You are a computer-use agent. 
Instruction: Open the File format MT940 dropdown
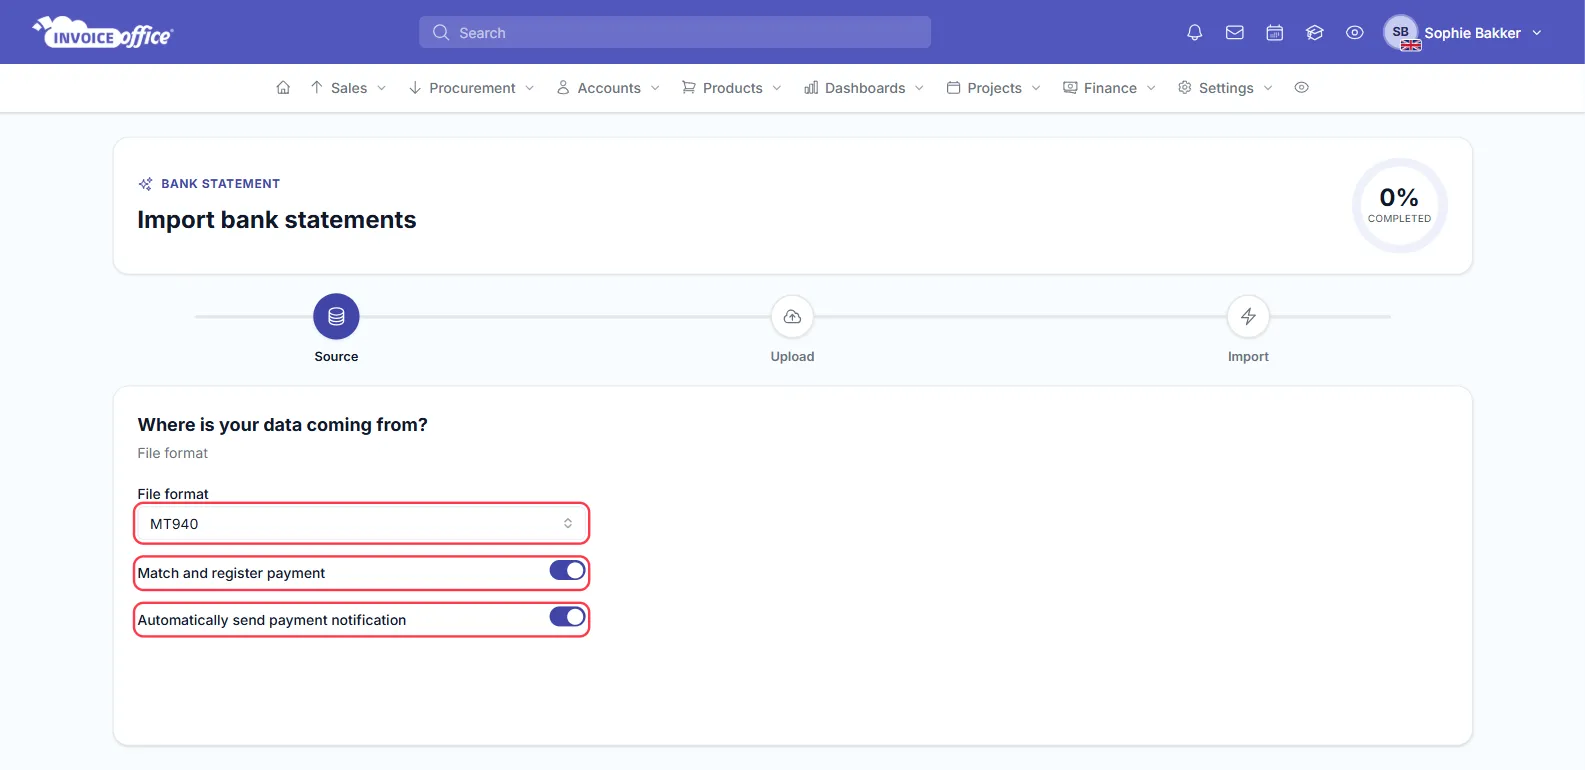pos(361,524)
